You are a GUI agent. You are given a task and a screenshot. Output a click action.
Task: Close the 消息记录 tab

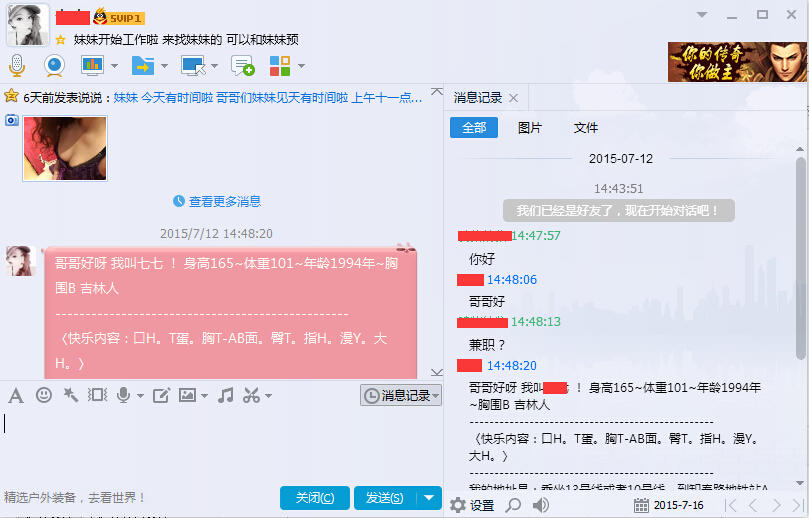[x=513, y=98]
